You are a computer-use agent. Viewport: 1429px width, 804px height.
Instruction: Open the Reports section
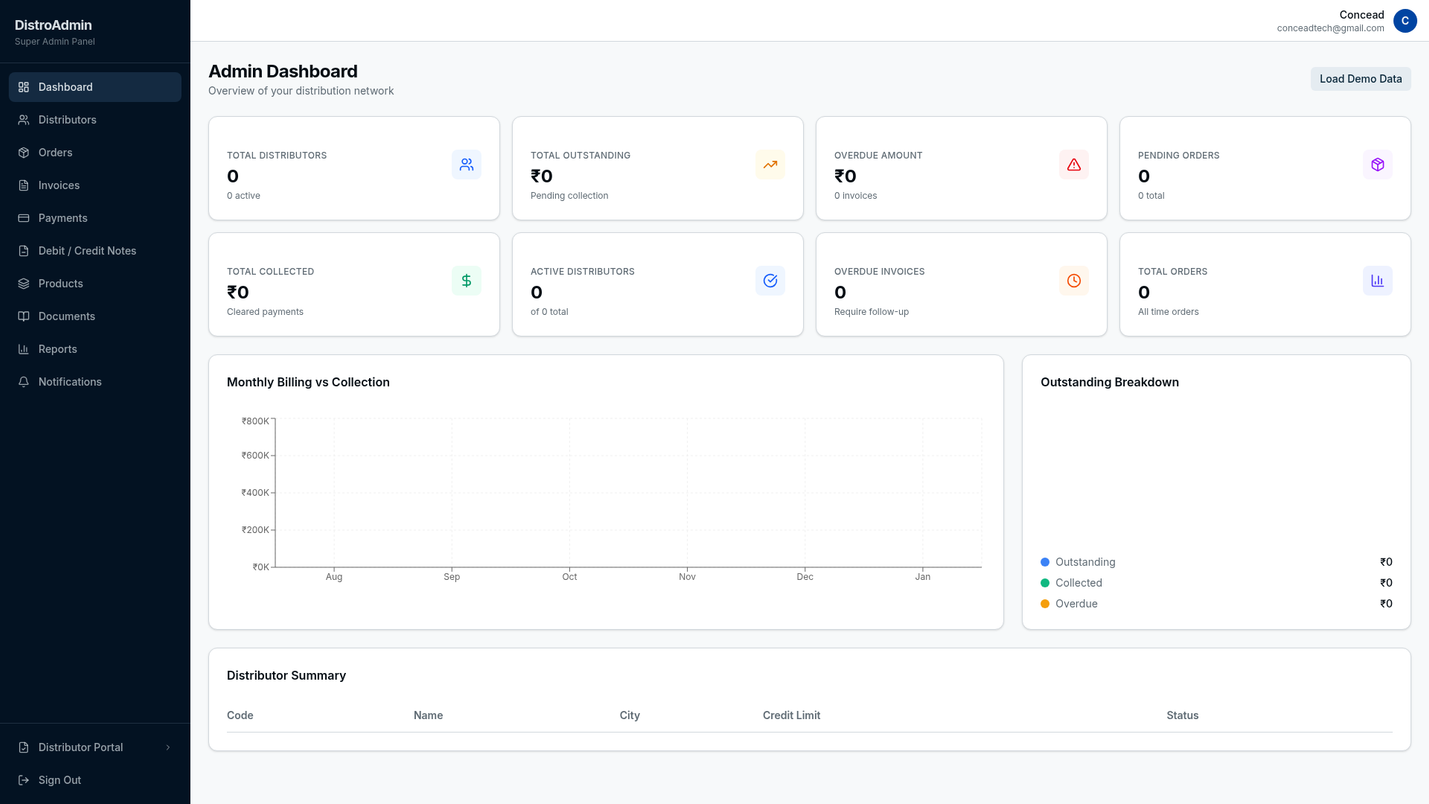point(57,349)
